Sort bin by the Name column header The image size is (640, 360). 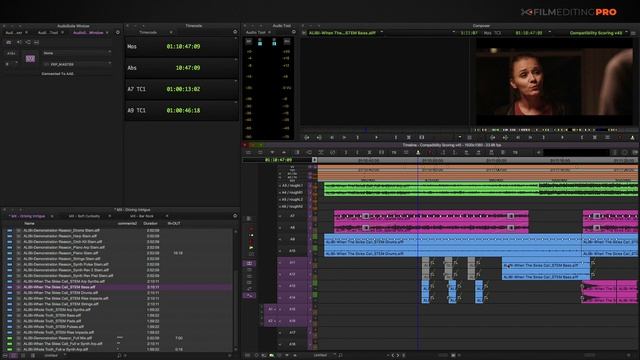29,223
